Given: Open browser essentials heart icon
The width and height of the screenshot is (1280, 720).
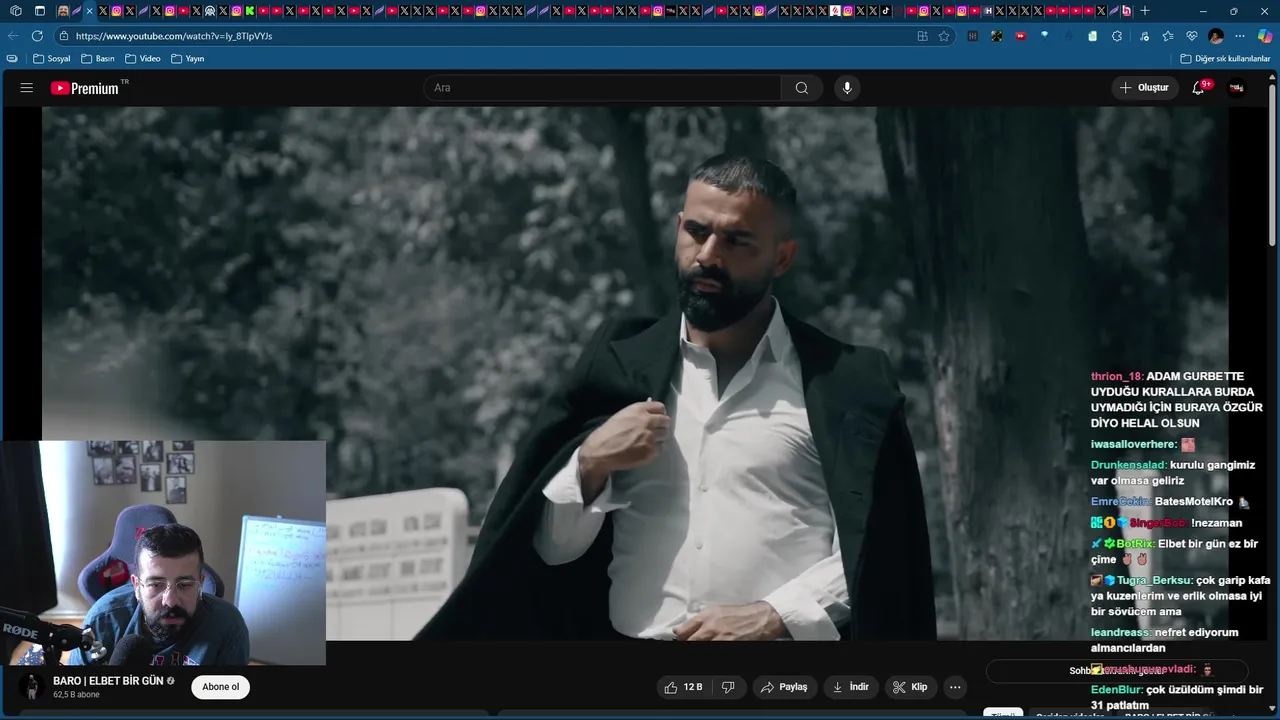Looking at the screenshot, I should click(x=1191, y=36).
